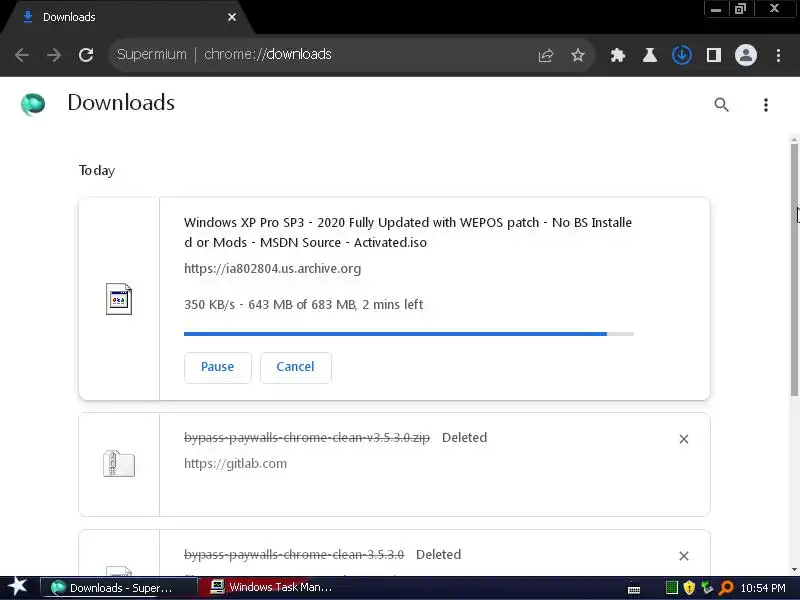
Task: Pause the Windows XP ISO download
Action: click(x=218, y=367)
